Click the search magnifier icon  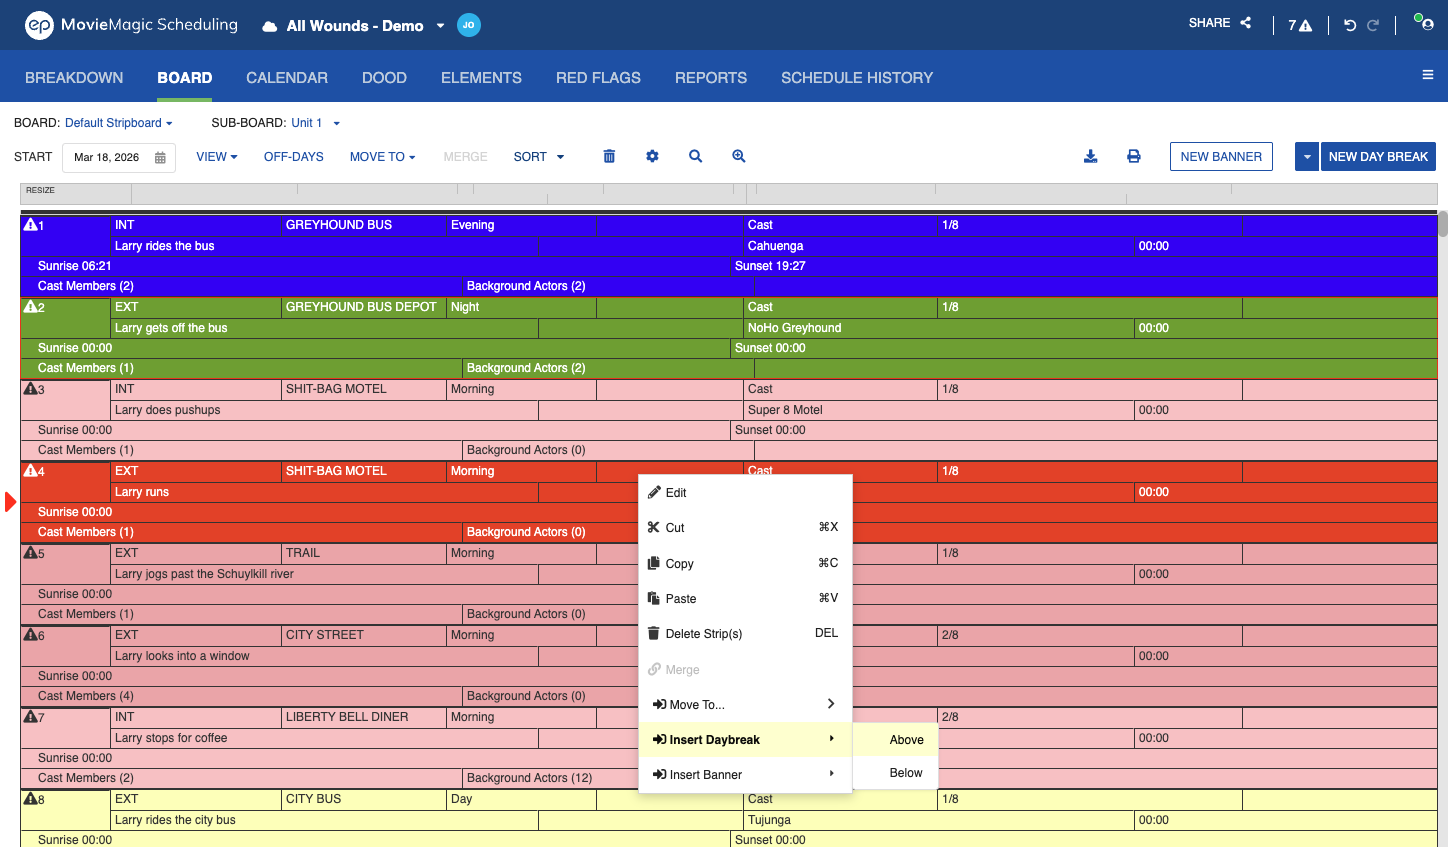[x=695, y=156]
